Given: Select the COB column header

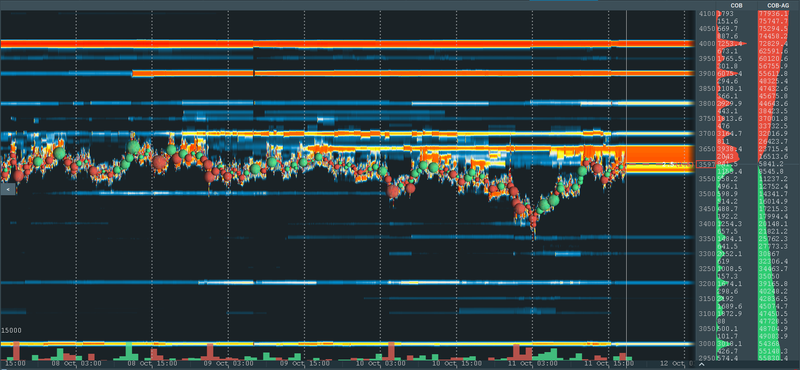Looking at the screenshot, I should [x=736, y=5].
